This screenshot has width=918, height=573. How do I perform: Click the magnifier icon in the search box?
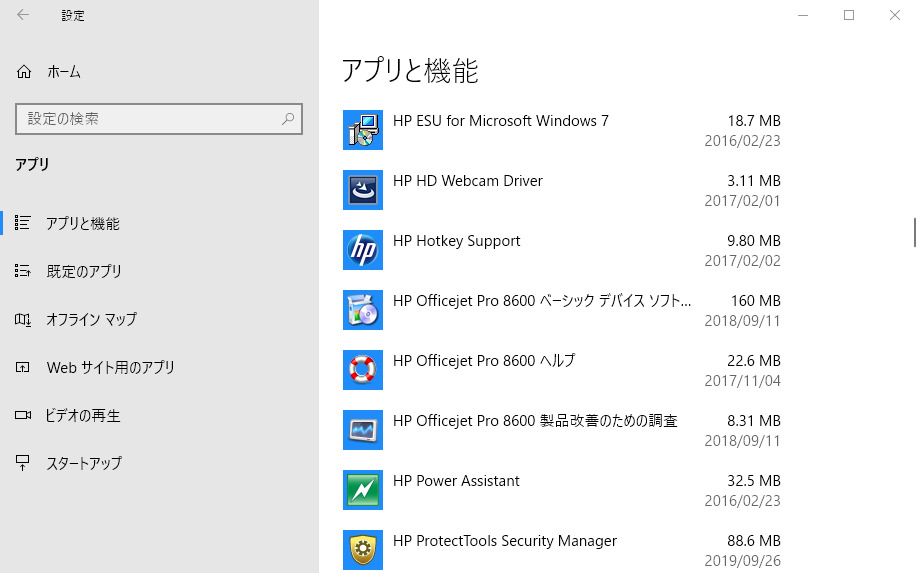click(x=288, y=118)
